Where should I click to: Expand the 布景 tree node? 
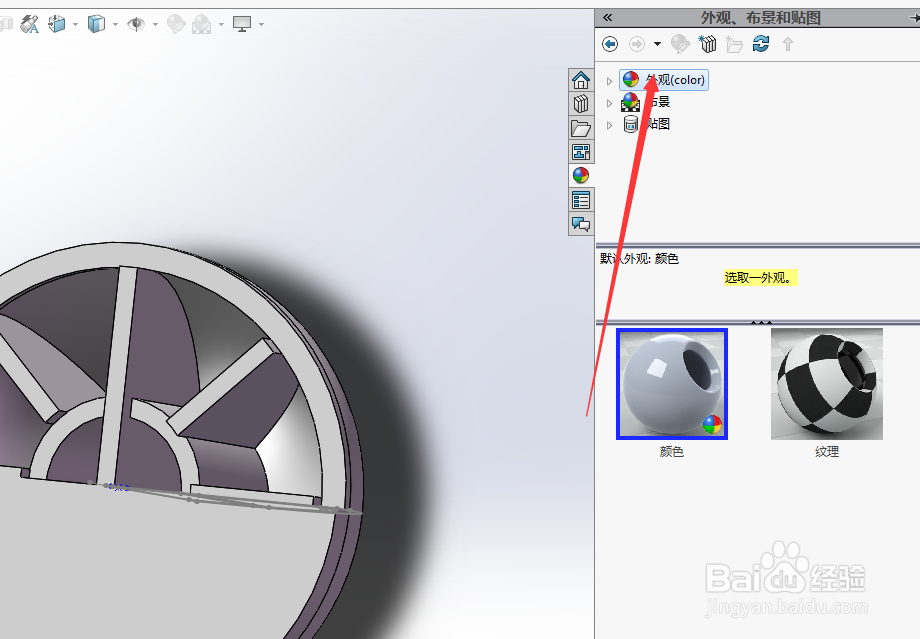pos(609,103)
